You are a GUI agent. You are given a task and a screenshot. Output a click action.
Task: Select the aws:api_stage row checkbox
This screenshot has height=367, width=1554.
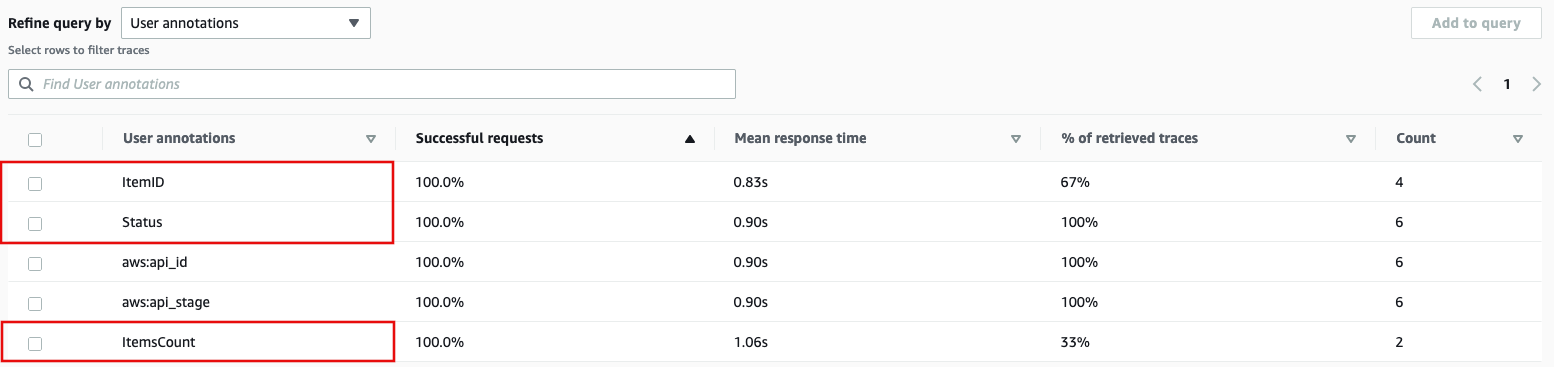click(x=35, y=303)
